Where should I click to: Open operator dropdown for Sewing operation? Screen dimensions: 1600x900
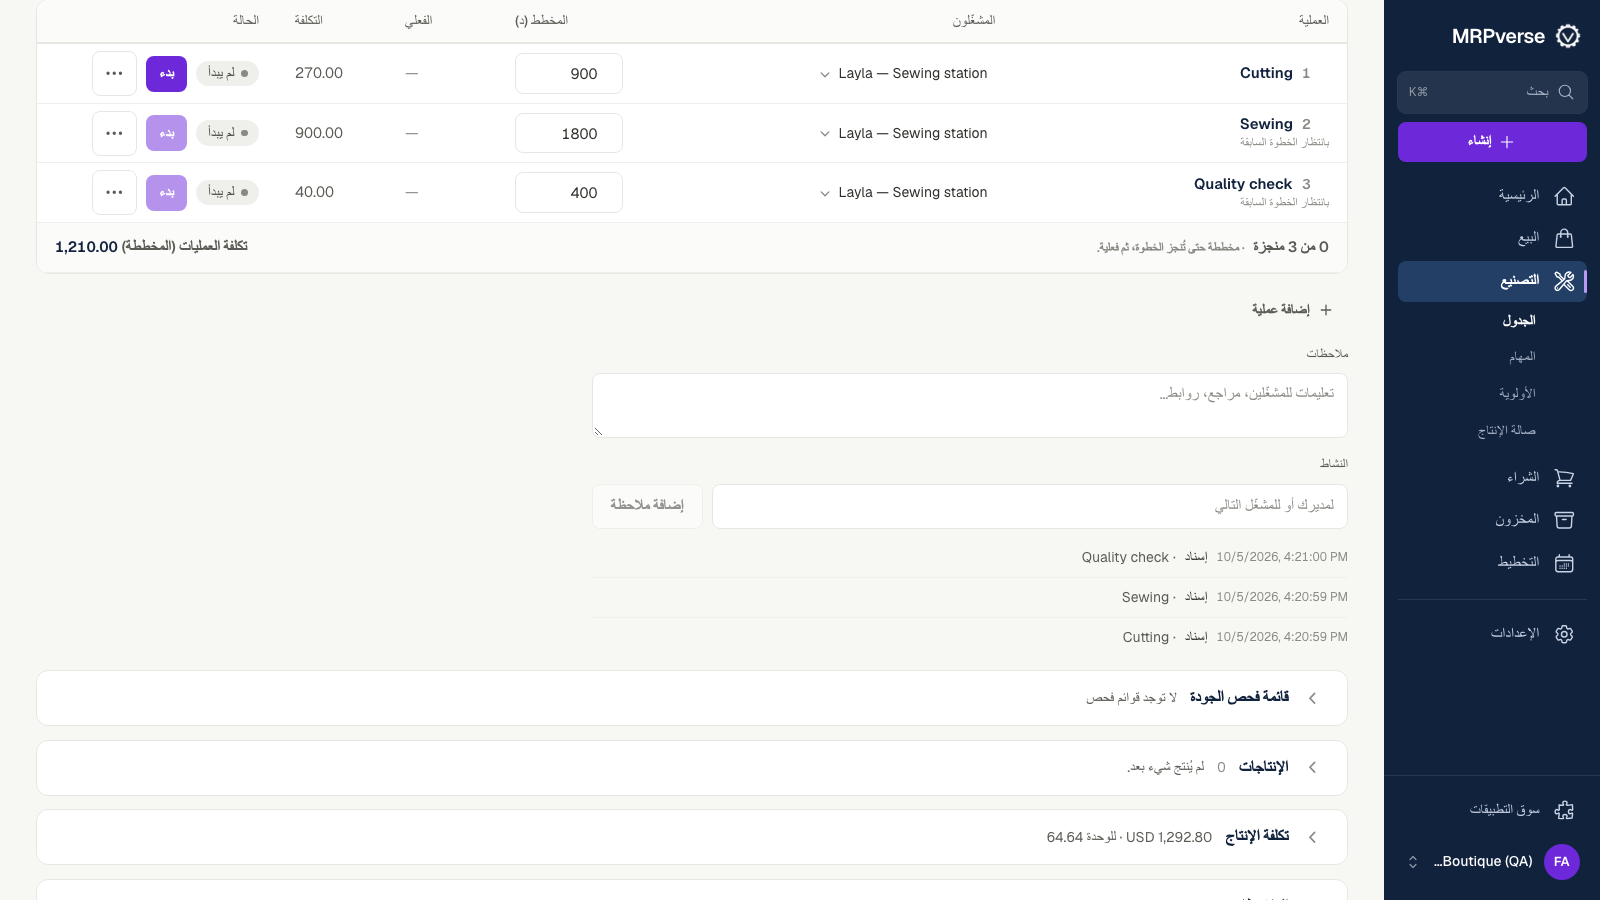[903, 133]
